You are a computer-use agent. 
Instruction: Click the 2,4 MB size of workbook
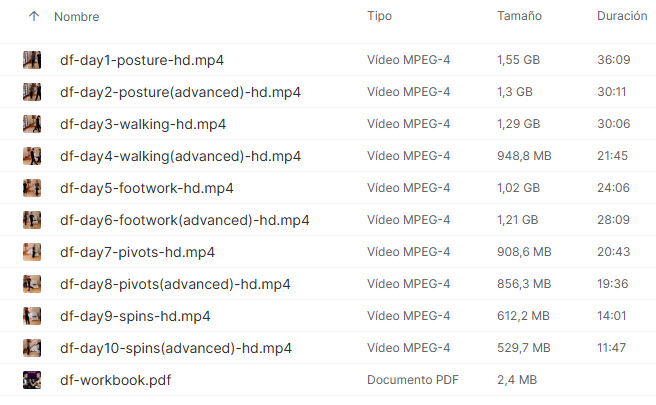pyautogui.click(x=516, y=380)
